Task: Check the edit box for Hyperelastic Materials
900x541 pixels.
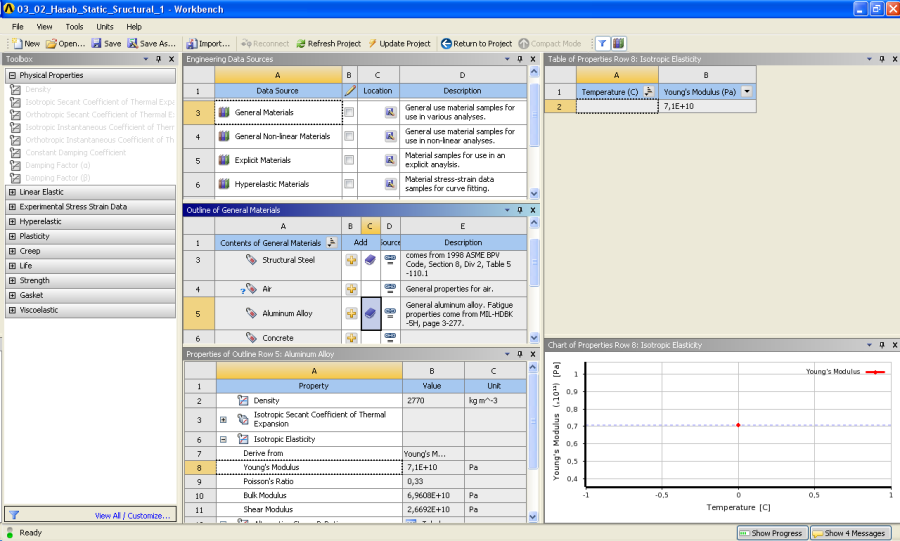Action: tap(349, 184)
